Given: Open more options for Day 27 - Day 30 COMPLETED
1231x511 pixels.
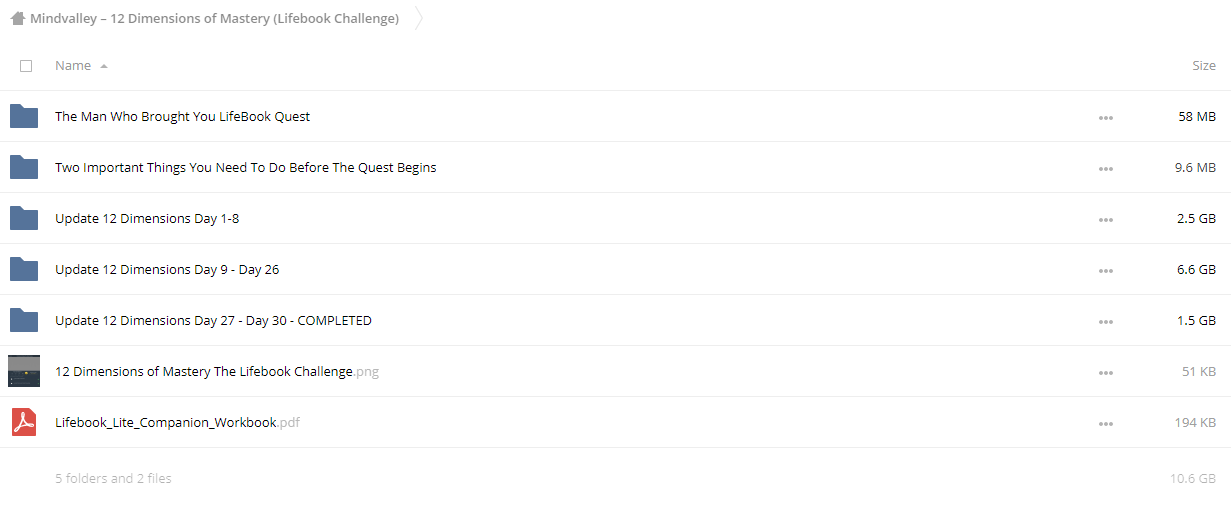Looking at the screenshot, I should 1105,321.
